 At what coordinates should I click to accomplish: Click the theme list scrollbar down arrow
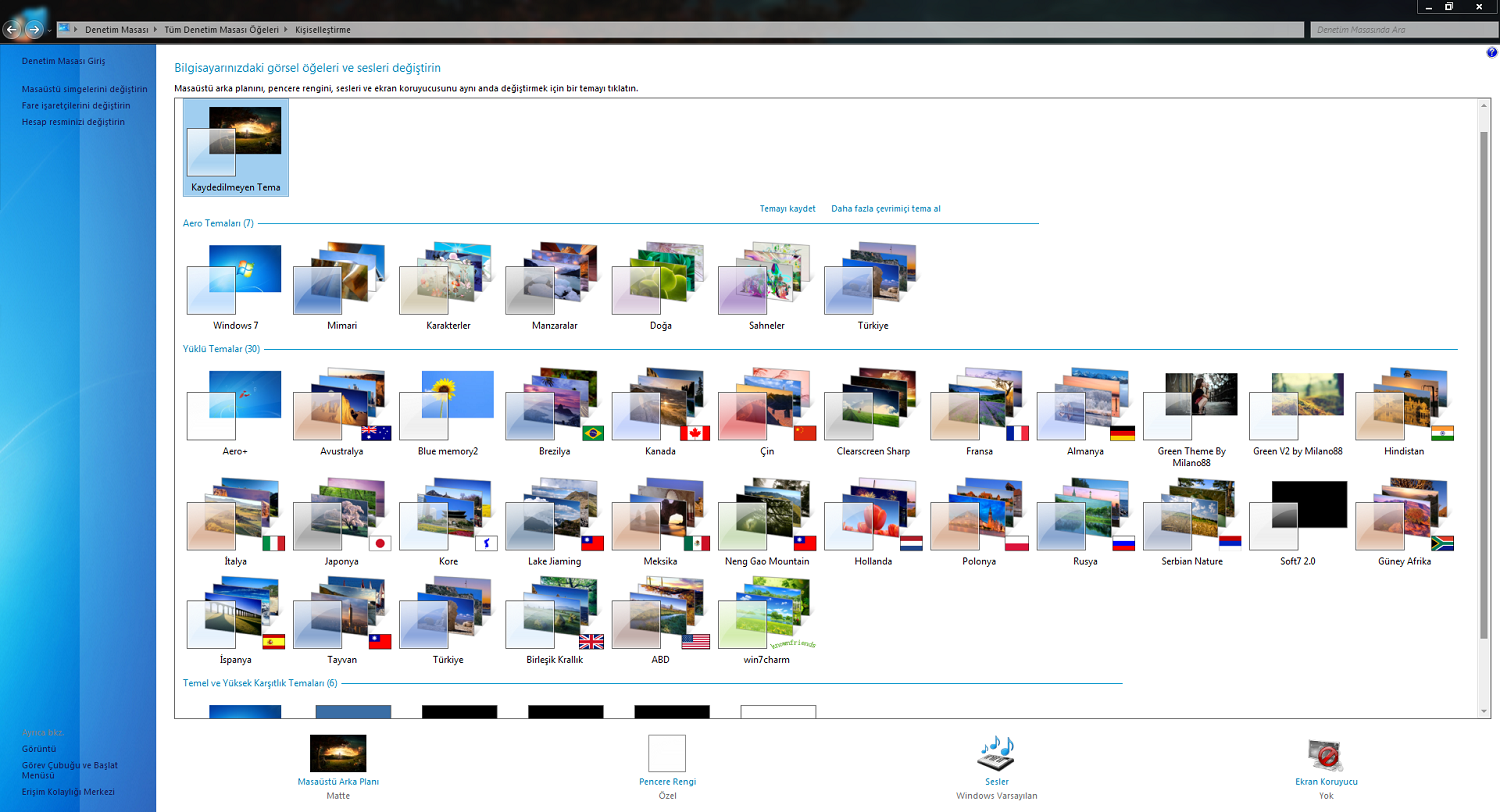1484,710
